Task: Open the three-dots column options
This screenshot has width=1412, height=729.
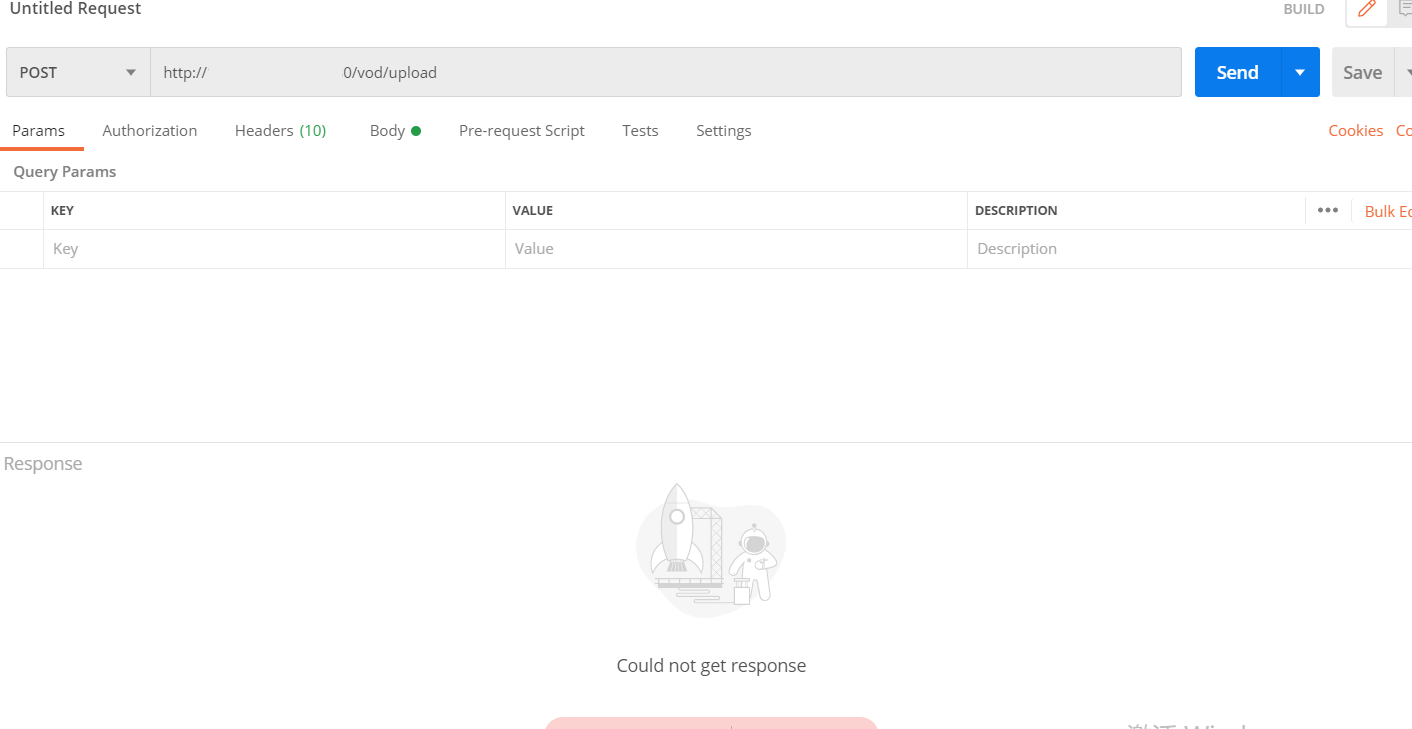Action: click(x=1328, y=210)
